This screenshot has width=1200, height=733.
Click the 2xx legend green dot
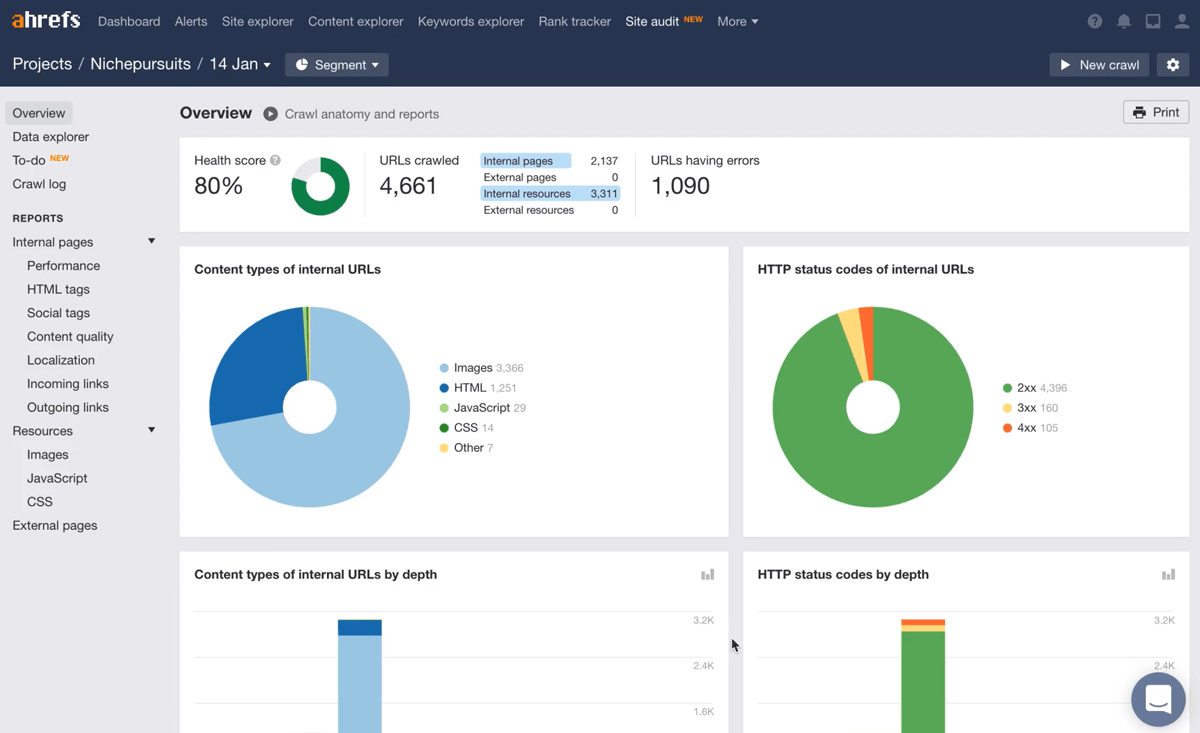click(x=1007, y=388)
